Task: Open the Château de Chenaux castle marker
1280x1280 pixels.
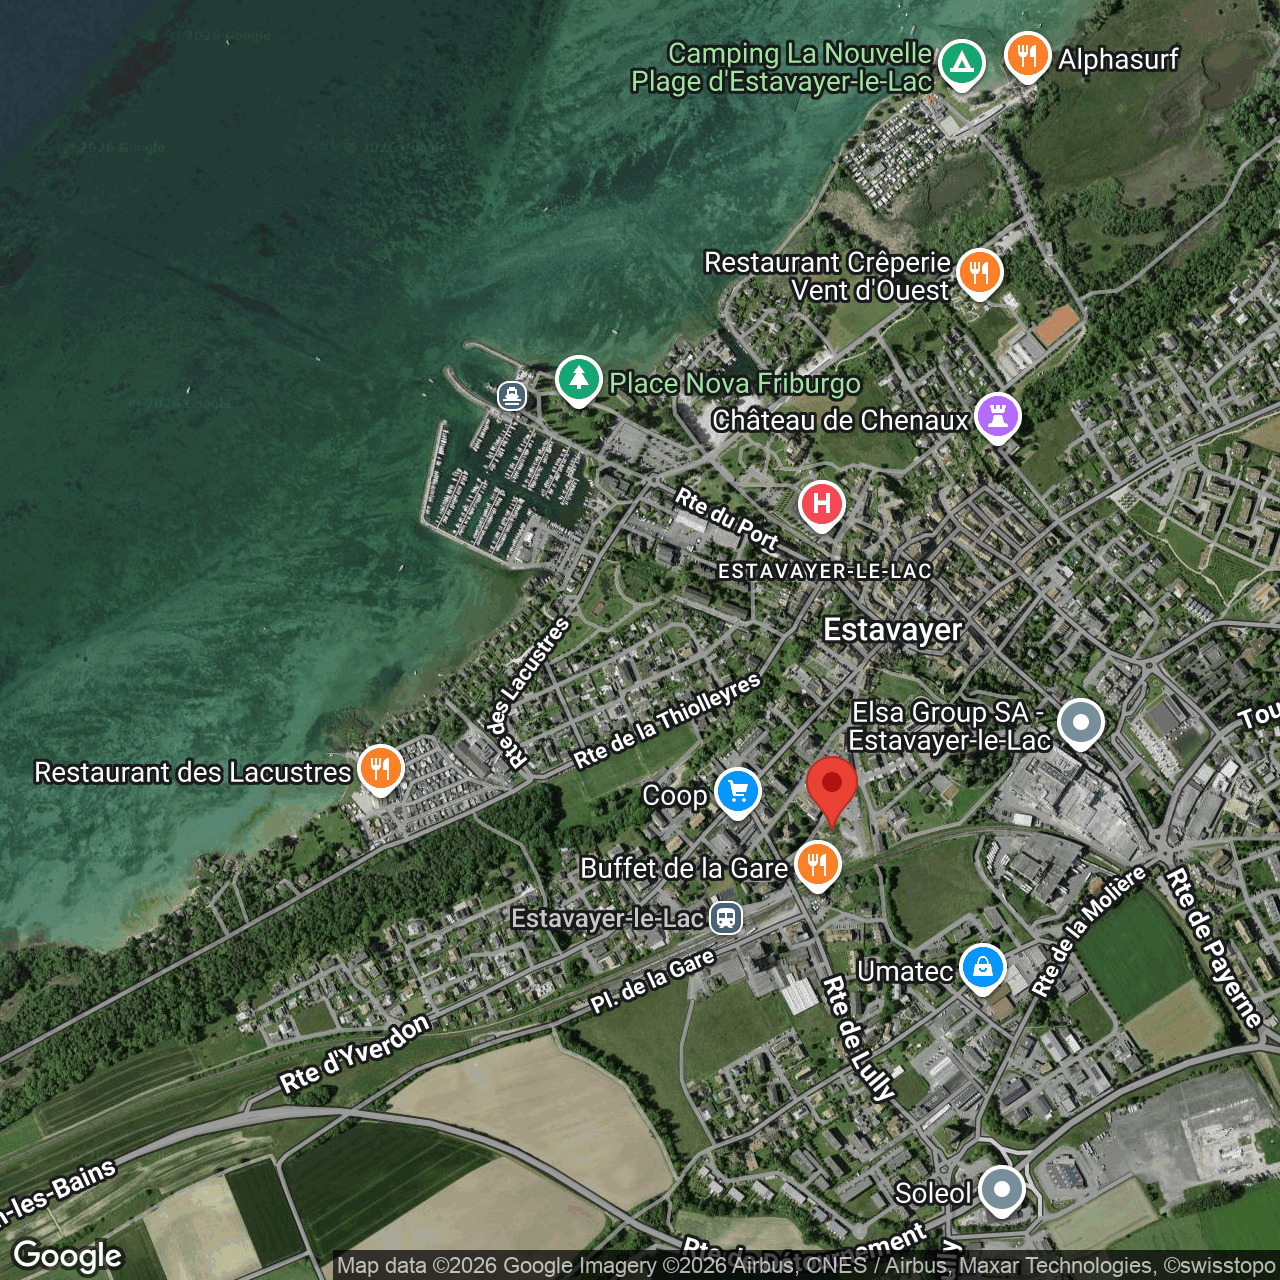Action: [x=997, y=417]
